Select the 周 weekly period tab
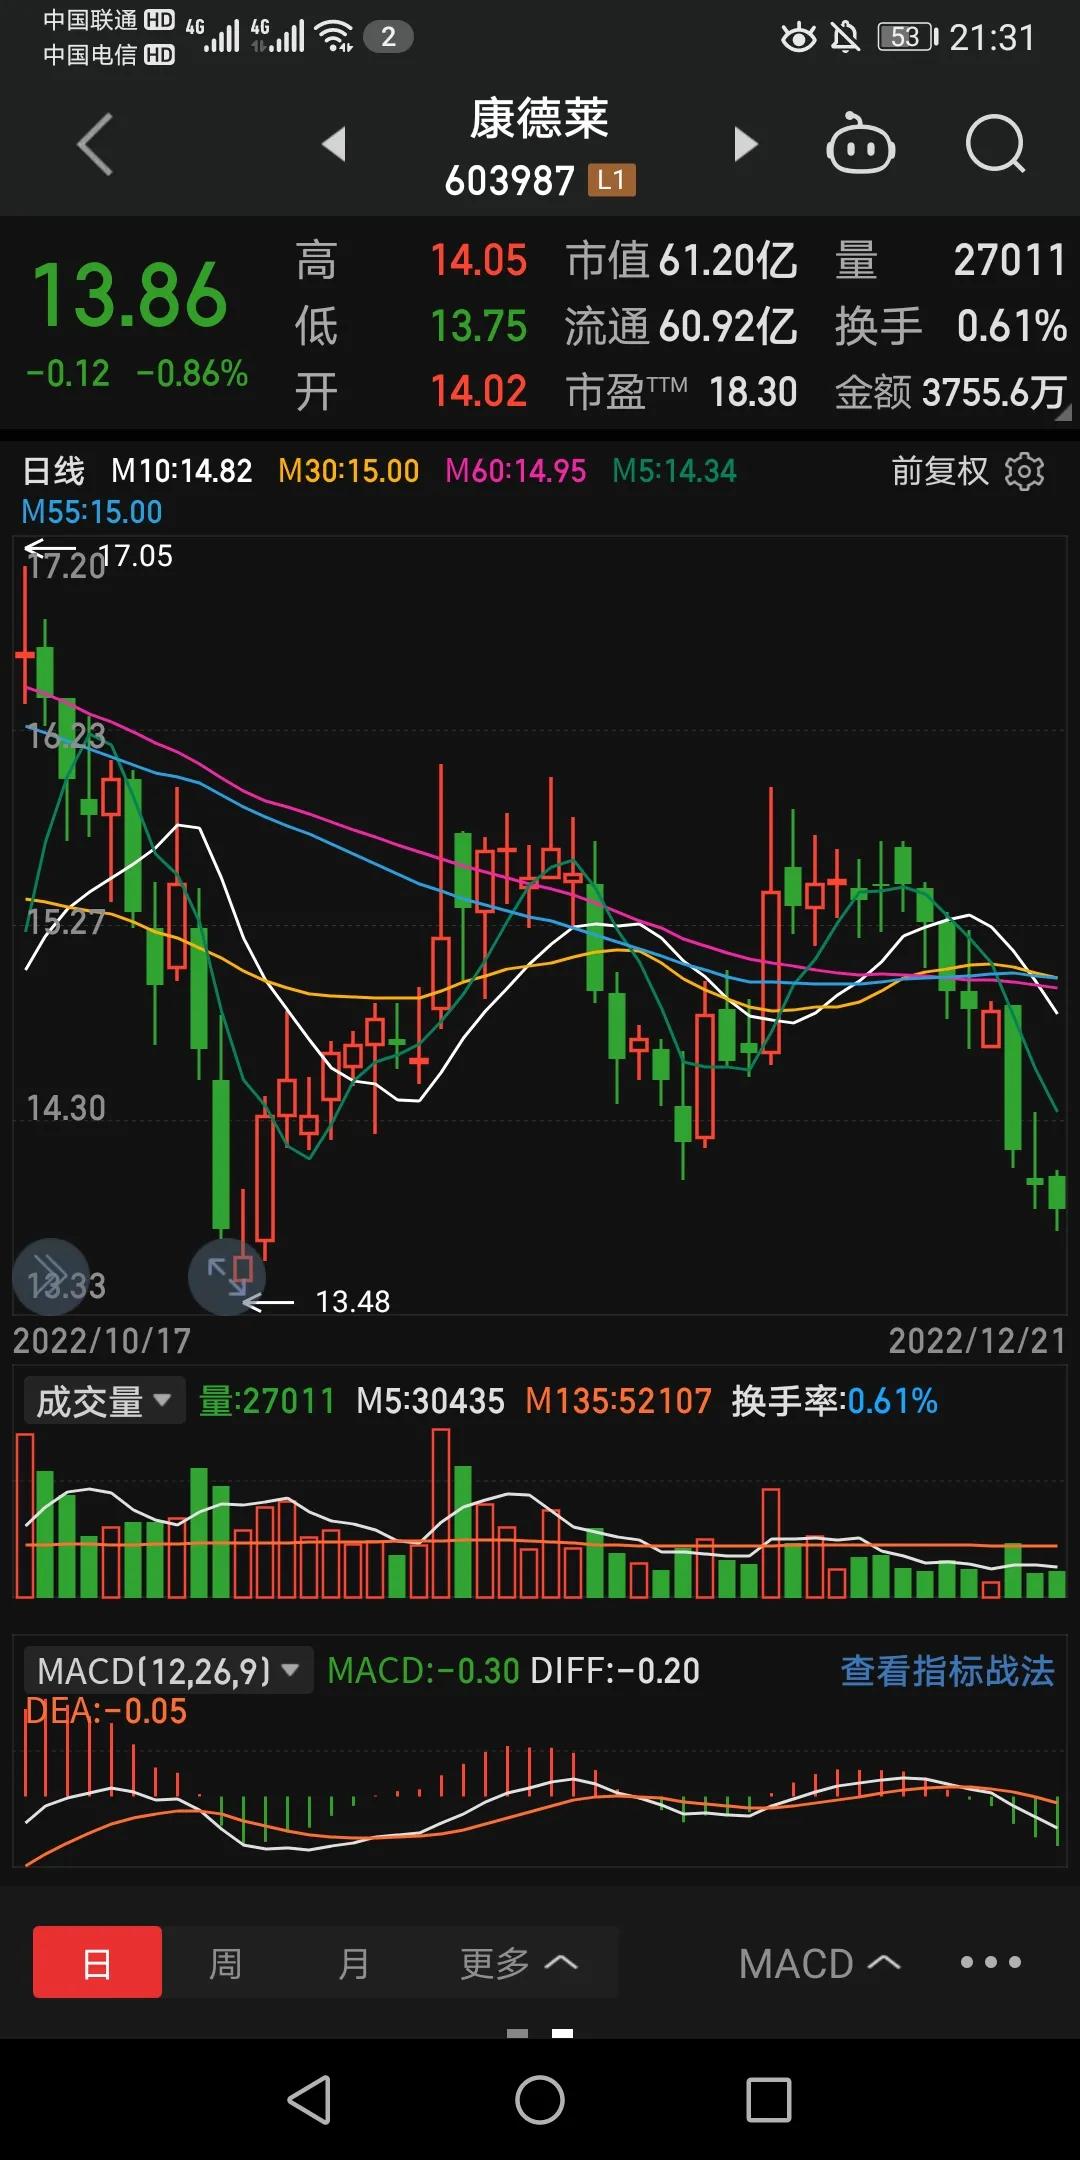Image resolution: width=1080 pixels, height=2160 pixels. [x=225, y=1963]
